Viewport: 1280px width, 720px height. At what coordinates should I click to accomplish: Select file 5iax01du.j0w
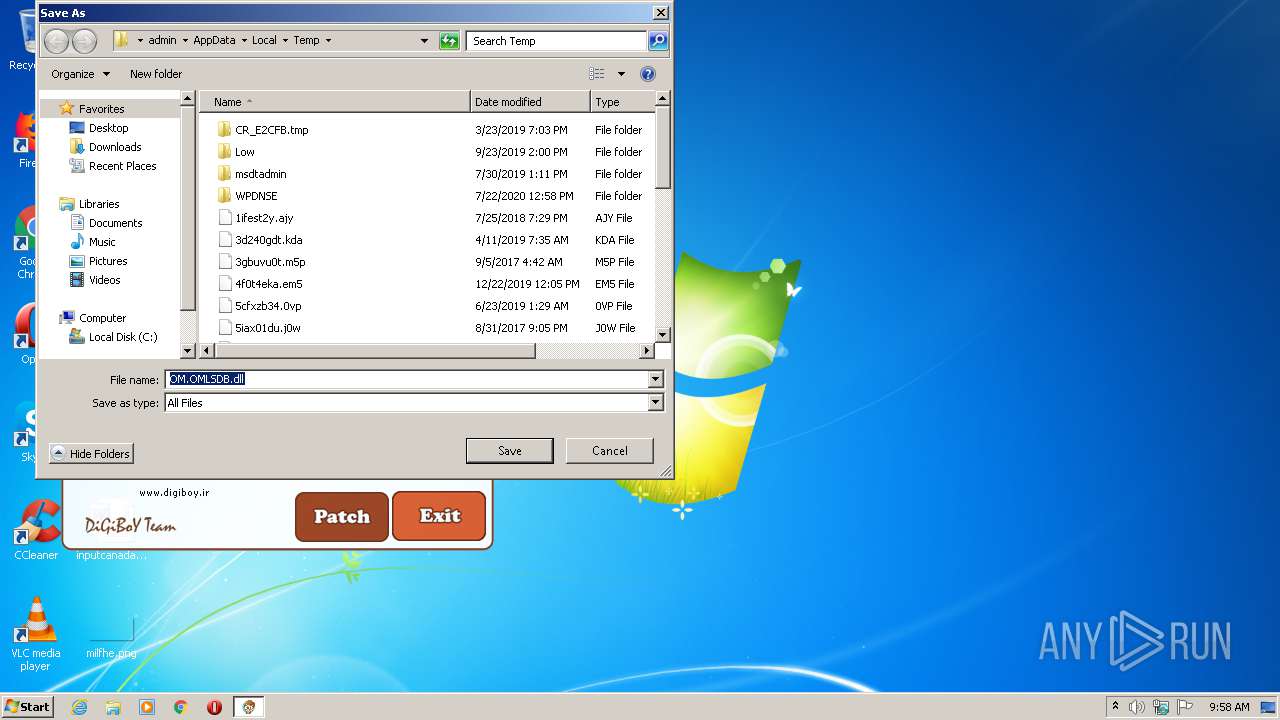[x=267, y=328]
